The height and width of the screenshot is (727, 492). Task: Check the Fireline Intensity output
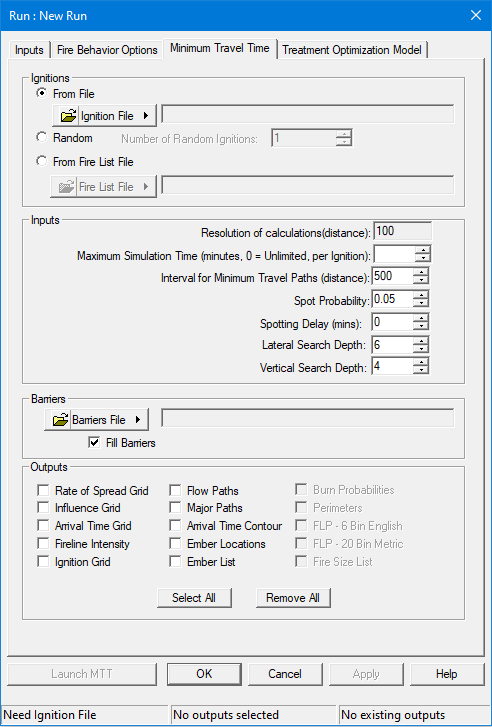click(x=43, y=543)
